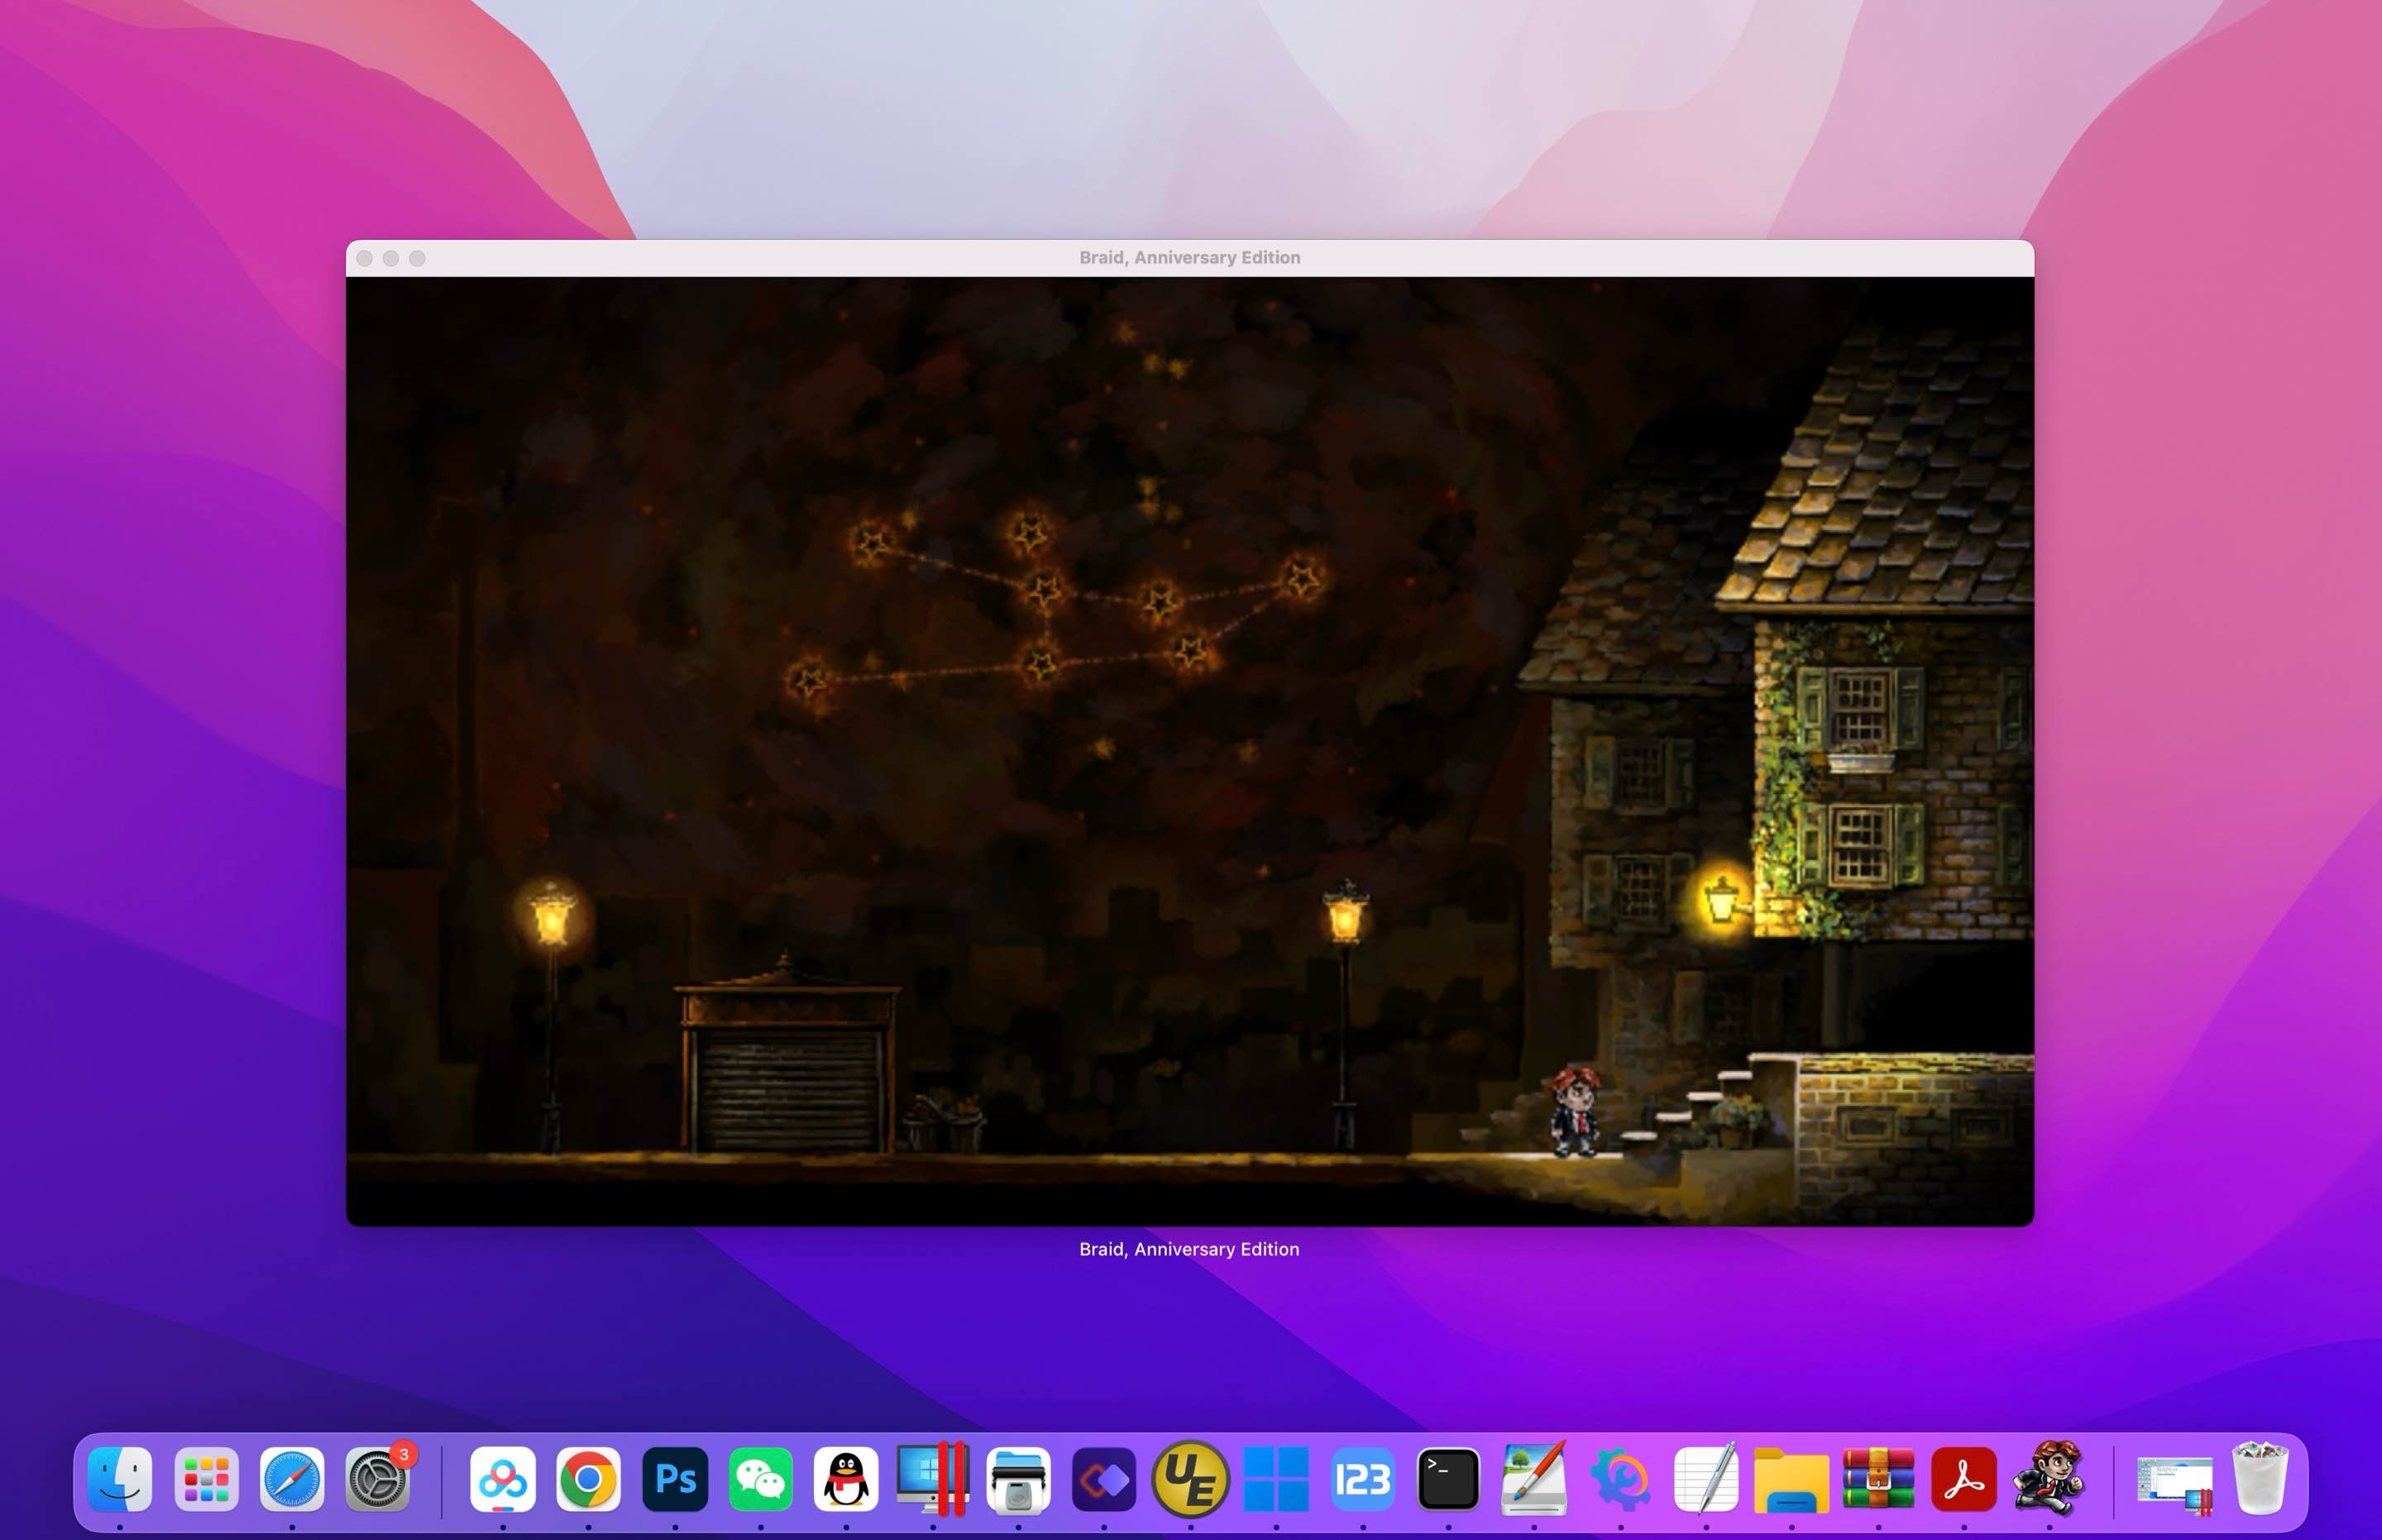Click the Braid caption below the window
Viewport: 2382px width, 1540px height.
click(1189, 1249)
